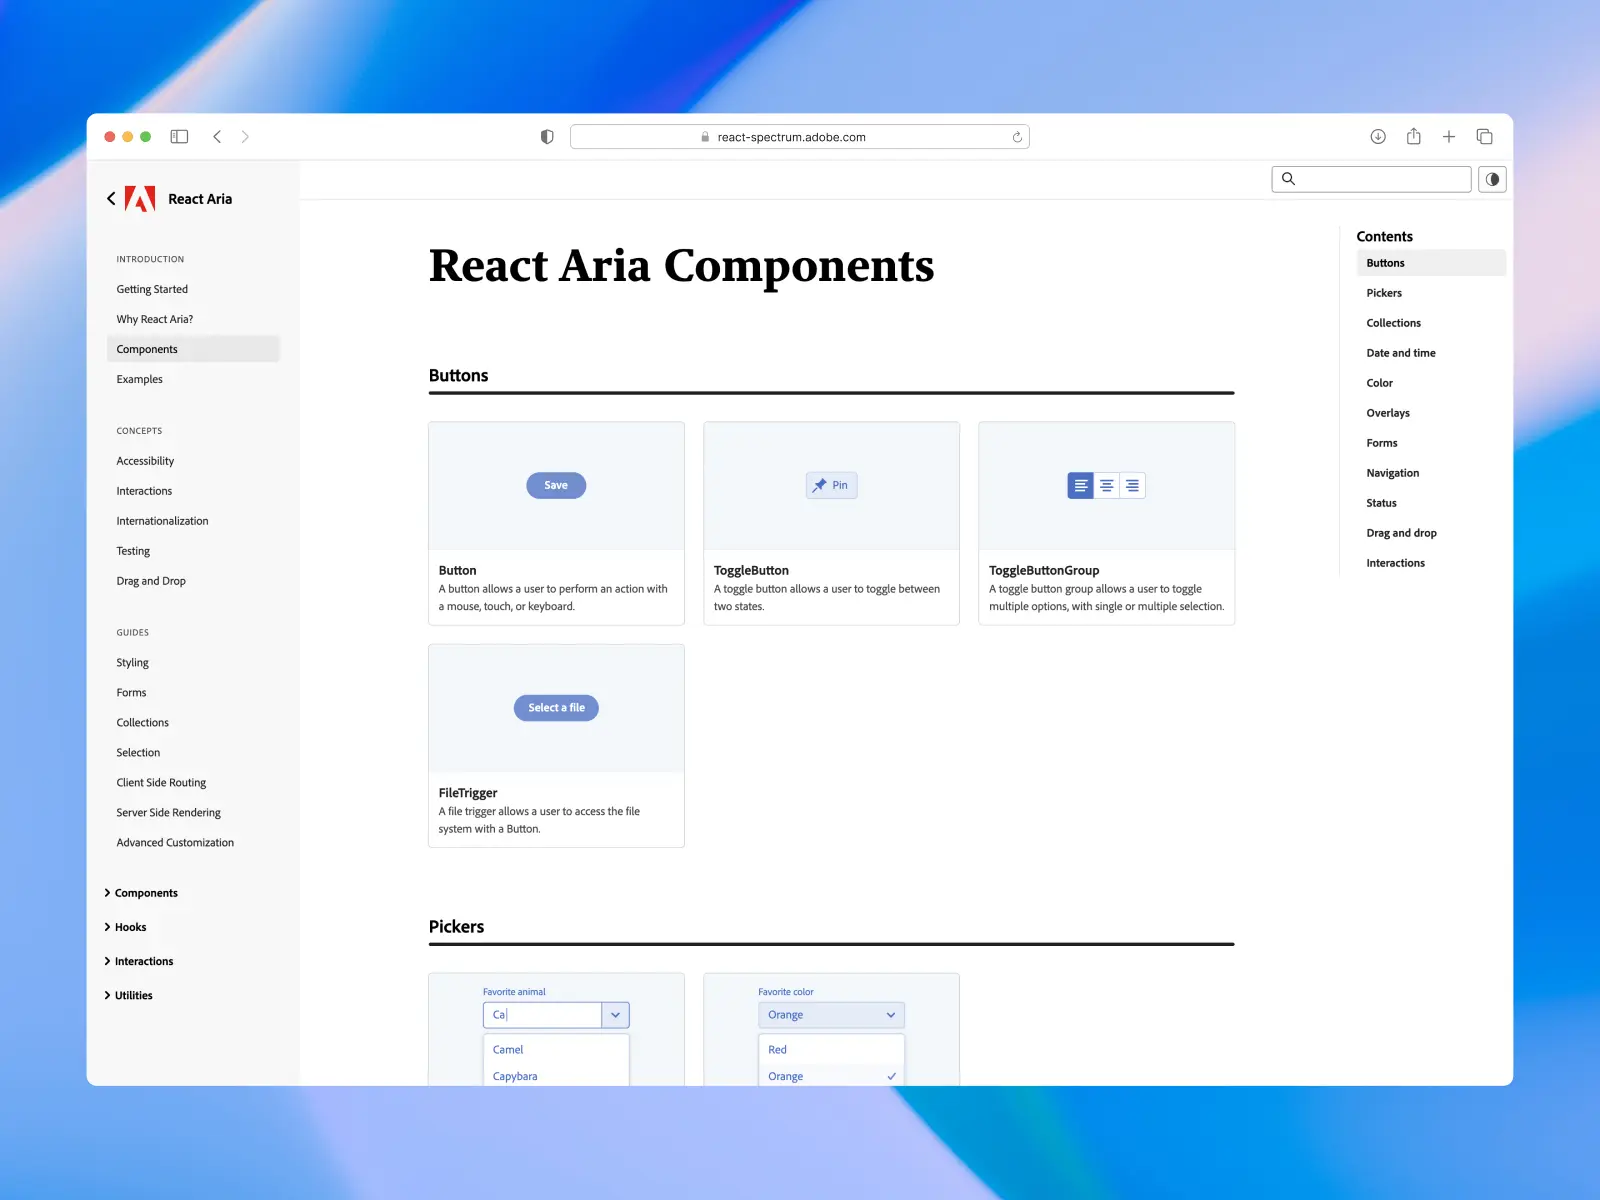Open a new tab with plus icon
Image resolution: width=1600 pixels, height=1200 pixels.
pyautogui.click(x=1449, y=137)
